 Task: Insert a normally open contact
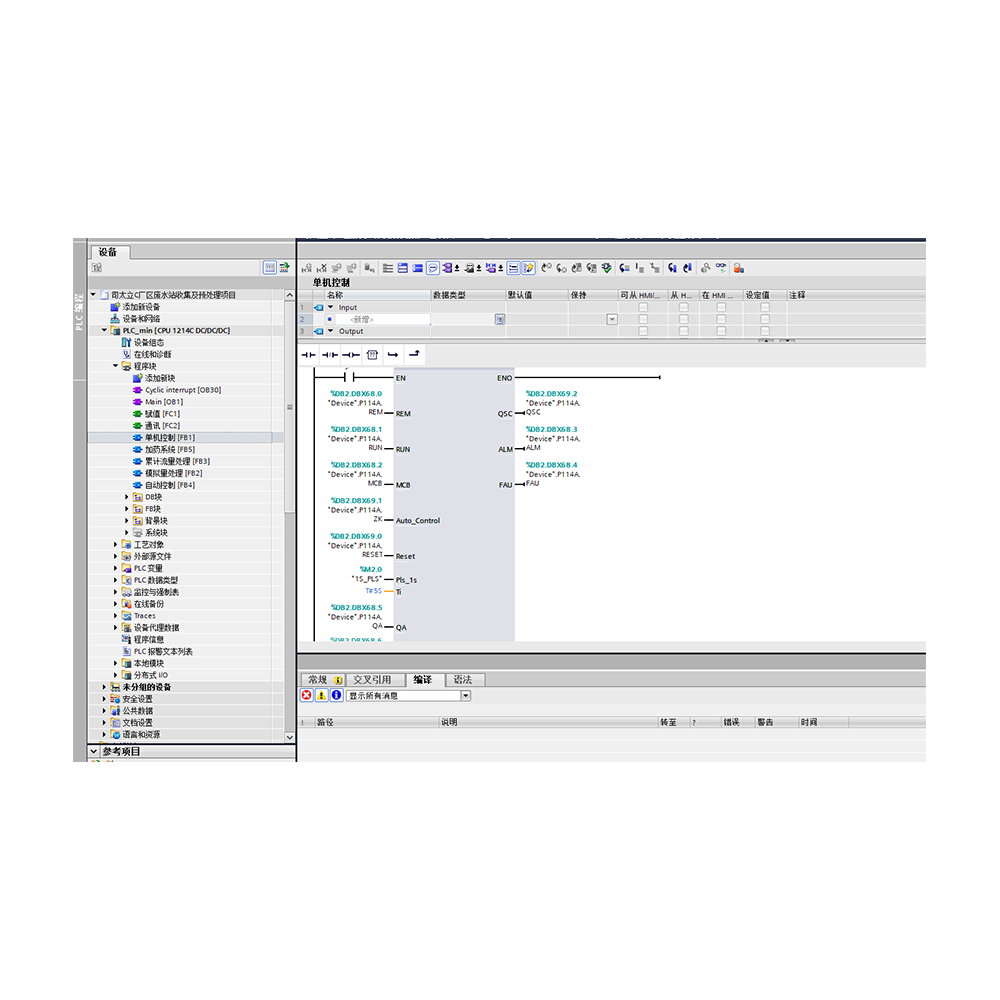[309, 355]
